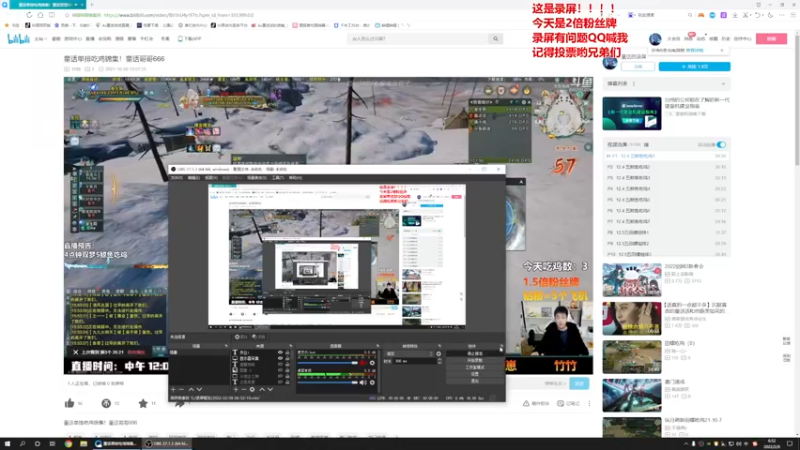The image size is (800, 450).
Task: Move the selected source down in OBS
Action: (x=270, y=389)
